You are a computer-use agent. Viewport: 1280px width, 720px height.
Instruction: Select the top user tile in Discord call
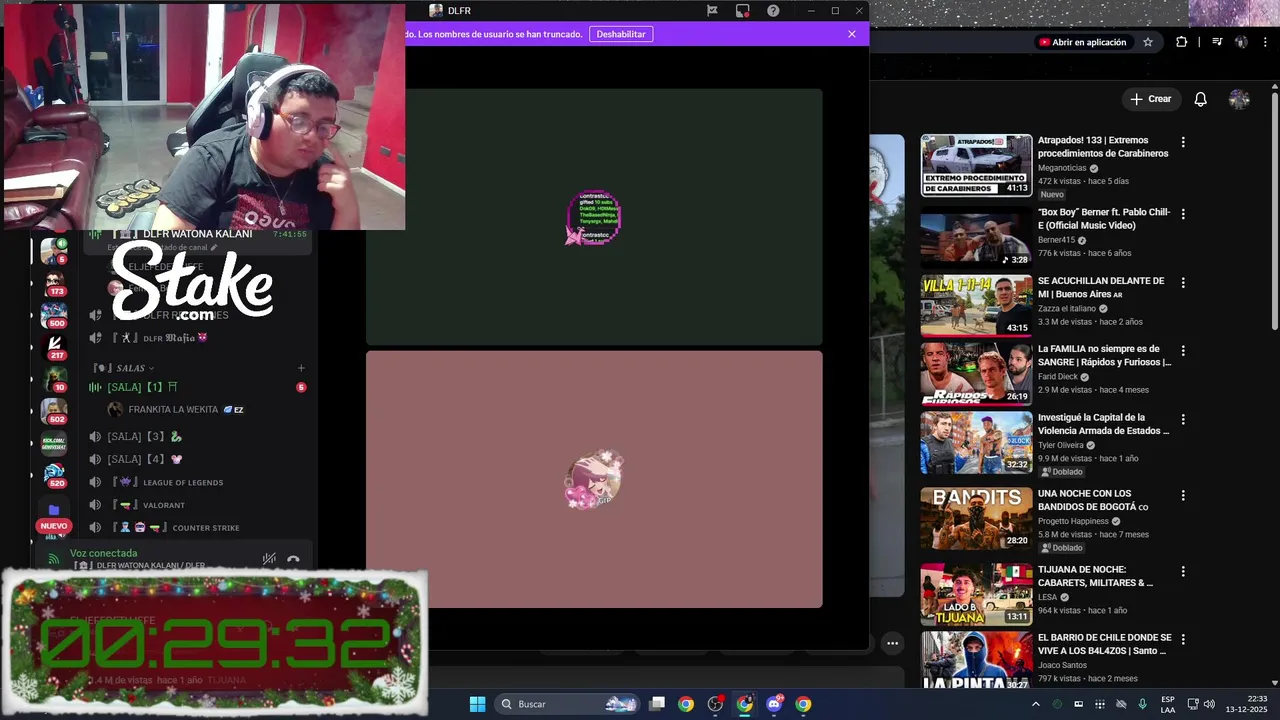coord(594,217)
